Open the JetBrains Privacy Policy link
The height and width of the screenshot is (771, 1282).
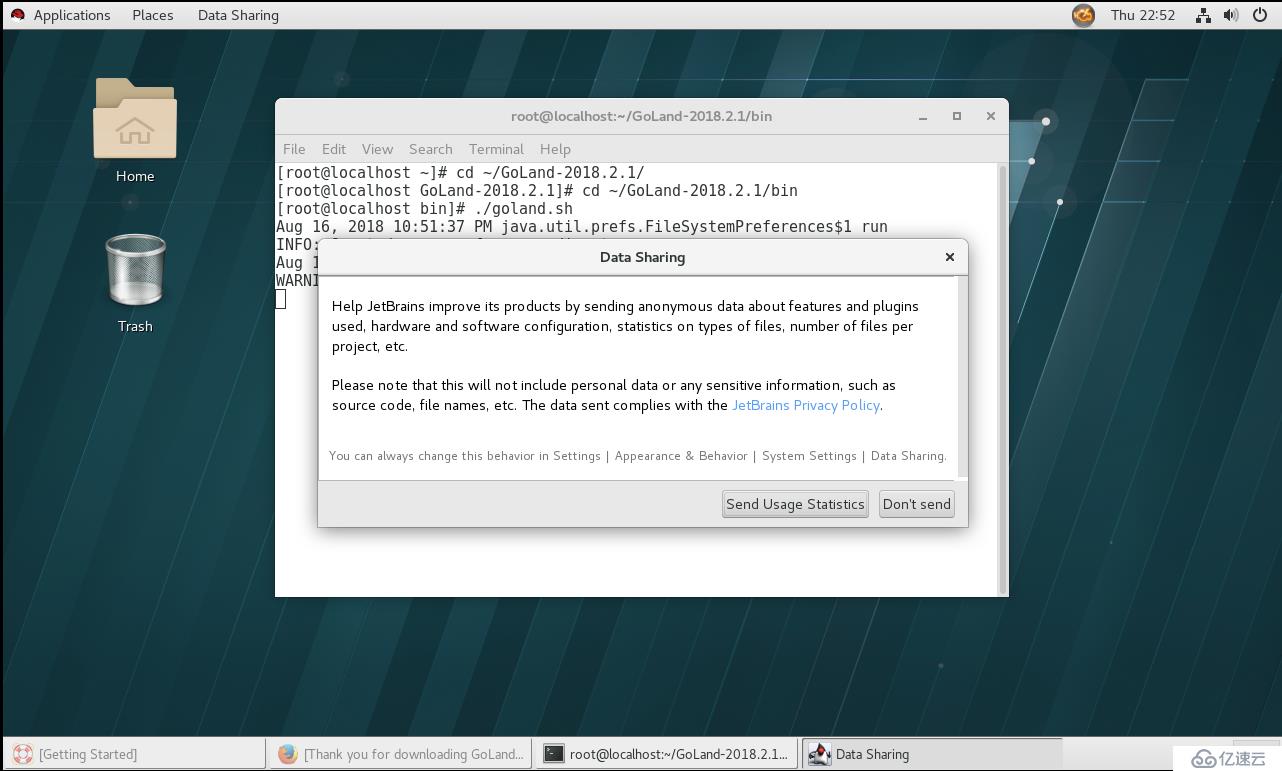(806, 405)
